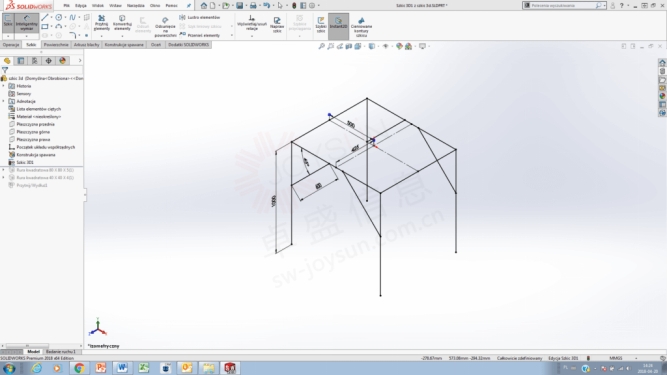Click the Save icon in title toolbar
Screen dimensions: 667x375
239,6
